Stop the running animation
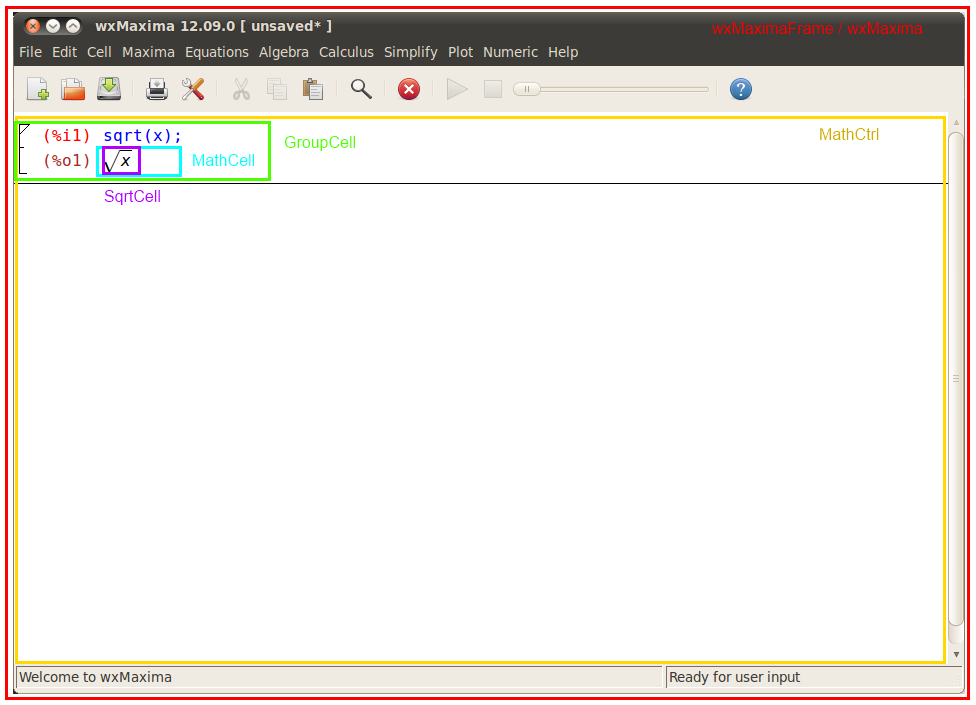The width and height of the screenshot is (976, 705). [492, 89]
